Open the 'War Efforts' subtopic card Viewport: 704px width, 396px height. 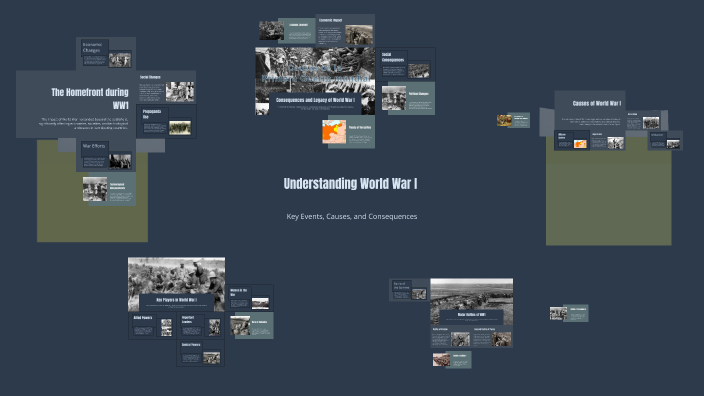106,155
